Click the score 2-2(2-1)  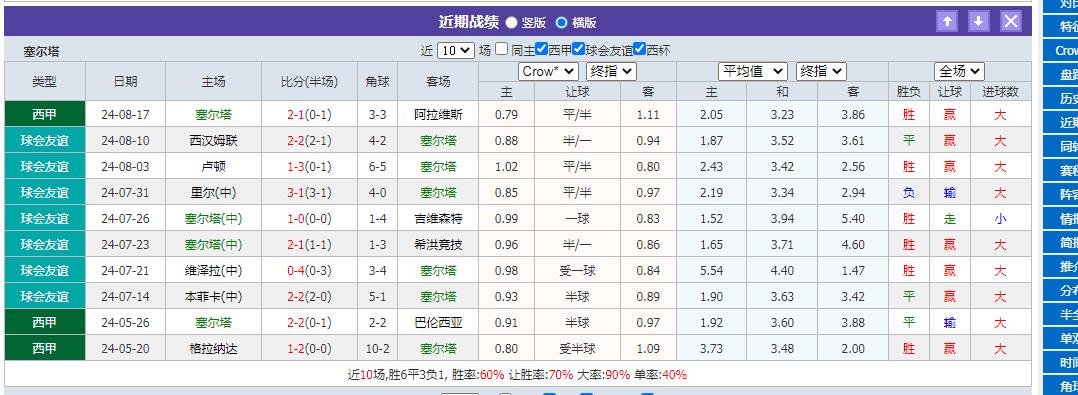coord(309,141)
